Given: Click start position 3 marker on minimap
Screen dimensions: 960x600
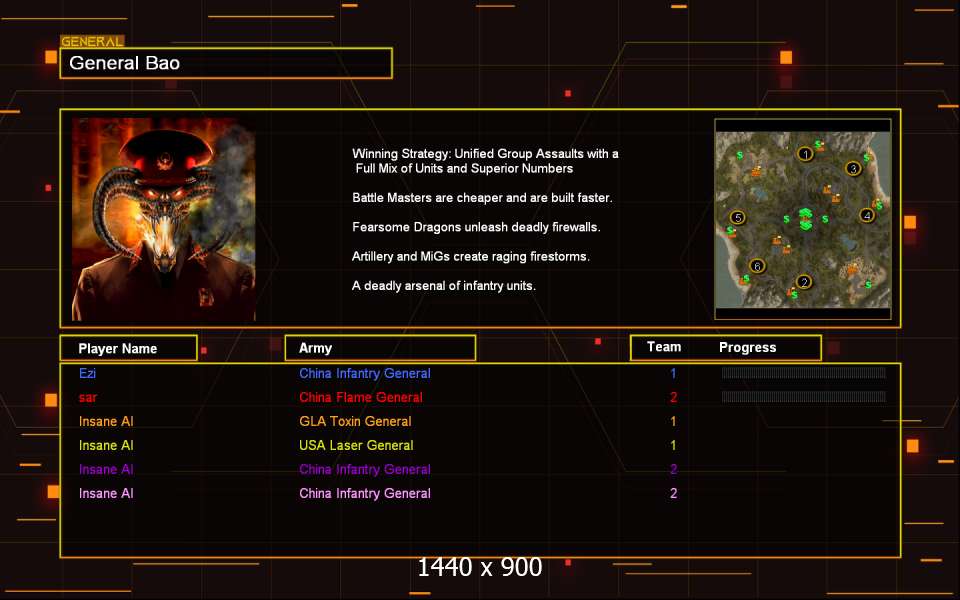Looking at the screenshot, I should (x=853, y=168).
